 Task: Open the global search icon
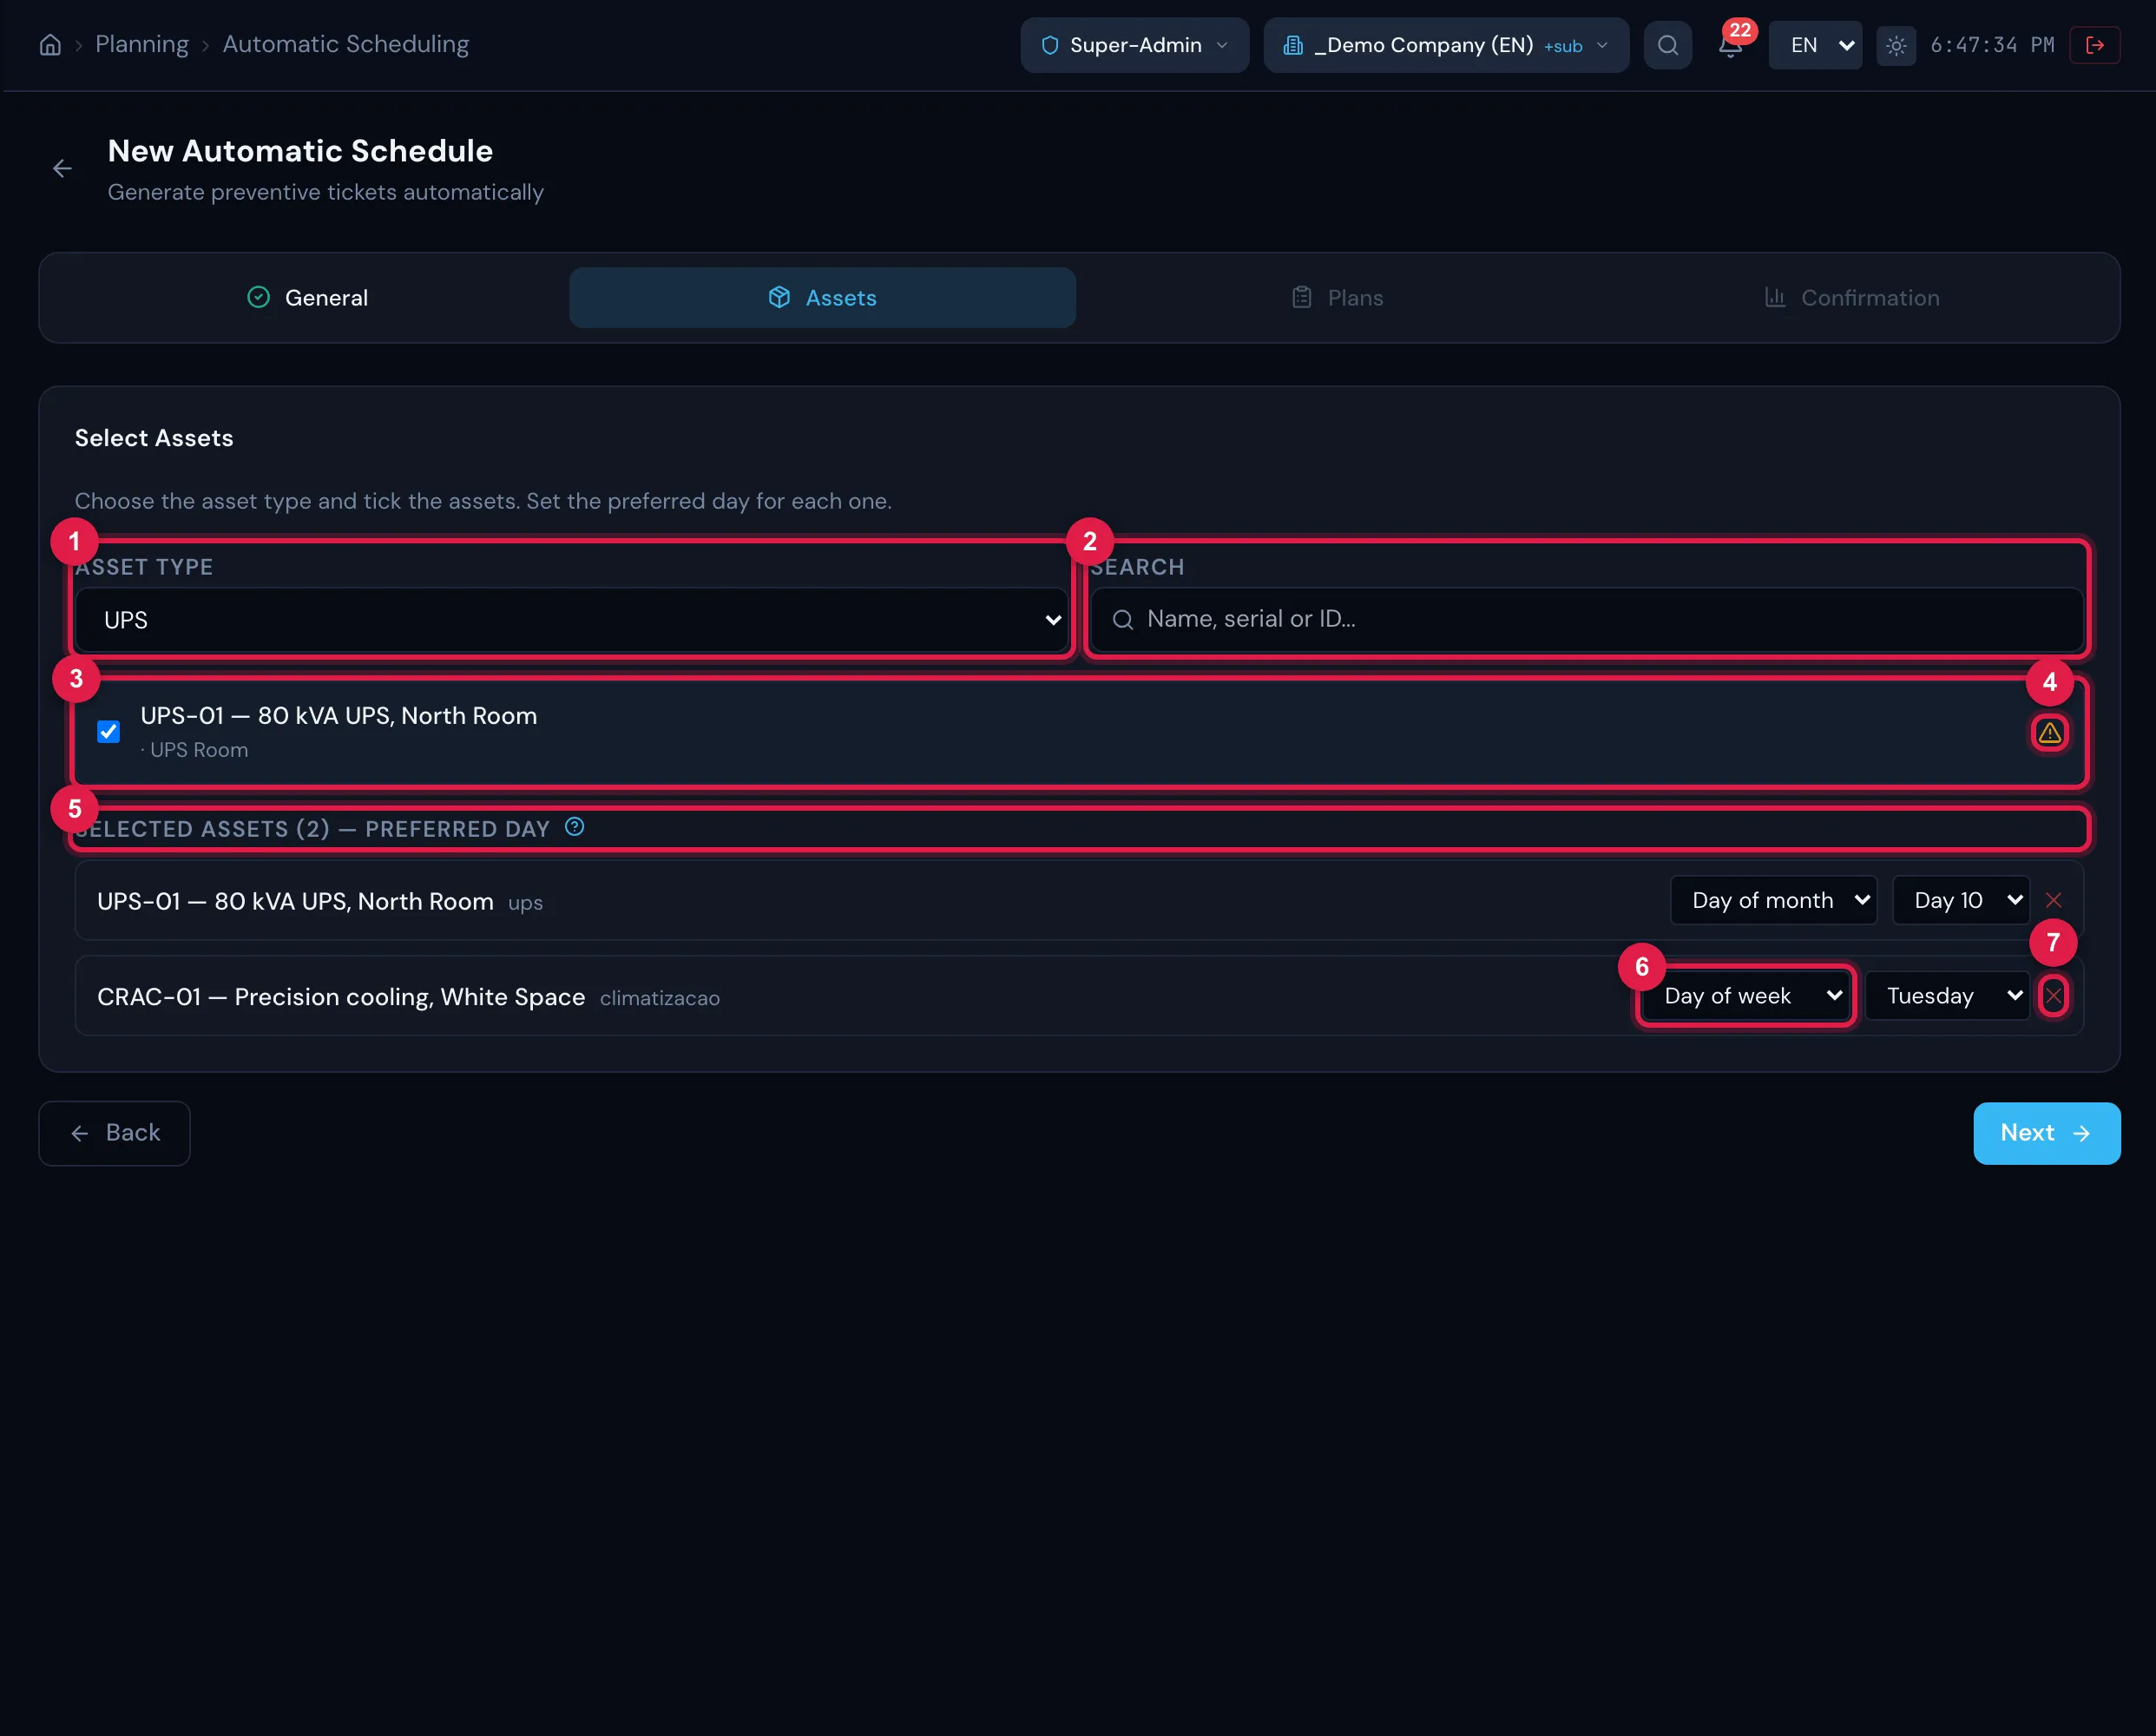click(x=1667, y=45)
